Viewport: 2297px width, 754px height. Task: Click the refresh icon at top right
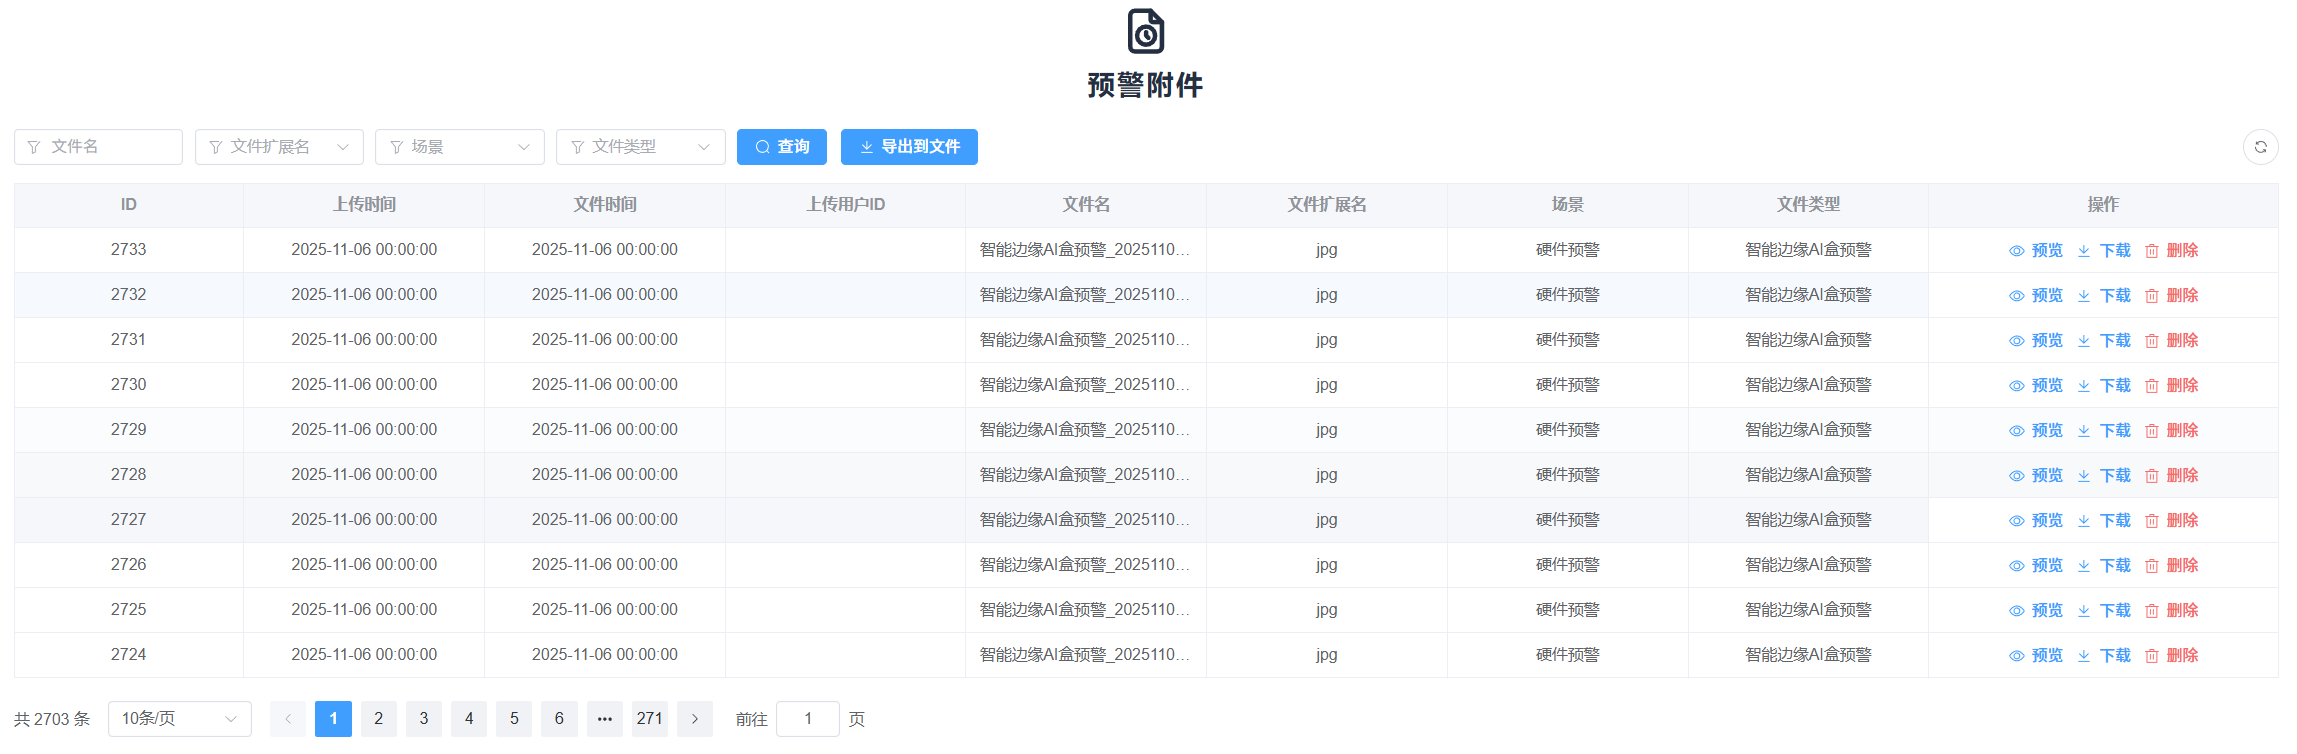coord(2260,147)
